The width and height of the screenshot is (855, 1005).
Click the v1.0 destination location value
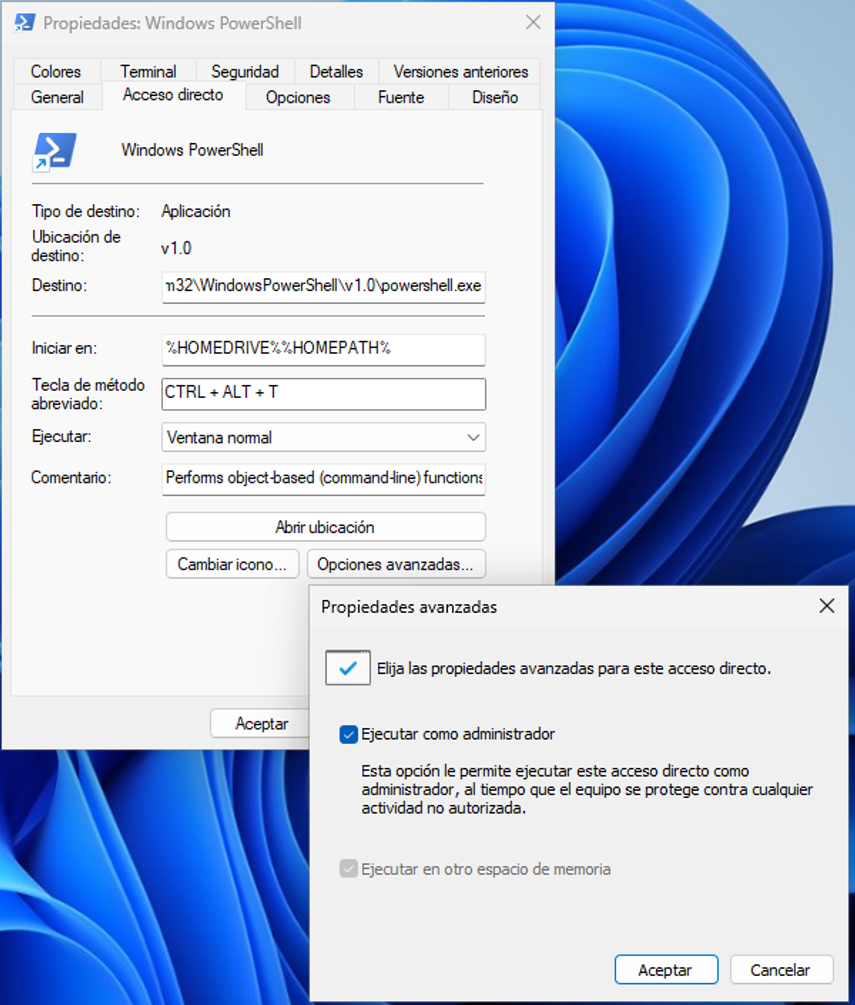[x=176, y=248]
